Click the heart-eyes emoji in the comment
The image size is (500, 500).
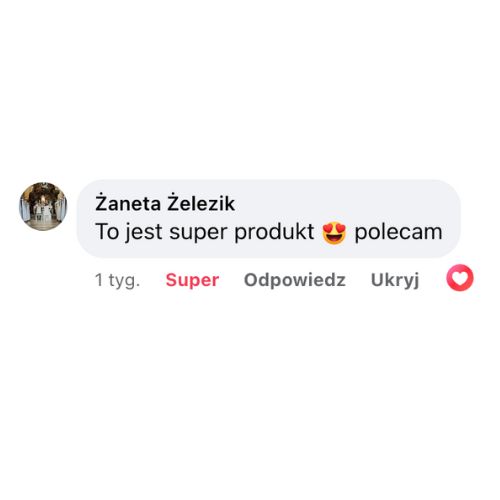click(x=334, y=233)
